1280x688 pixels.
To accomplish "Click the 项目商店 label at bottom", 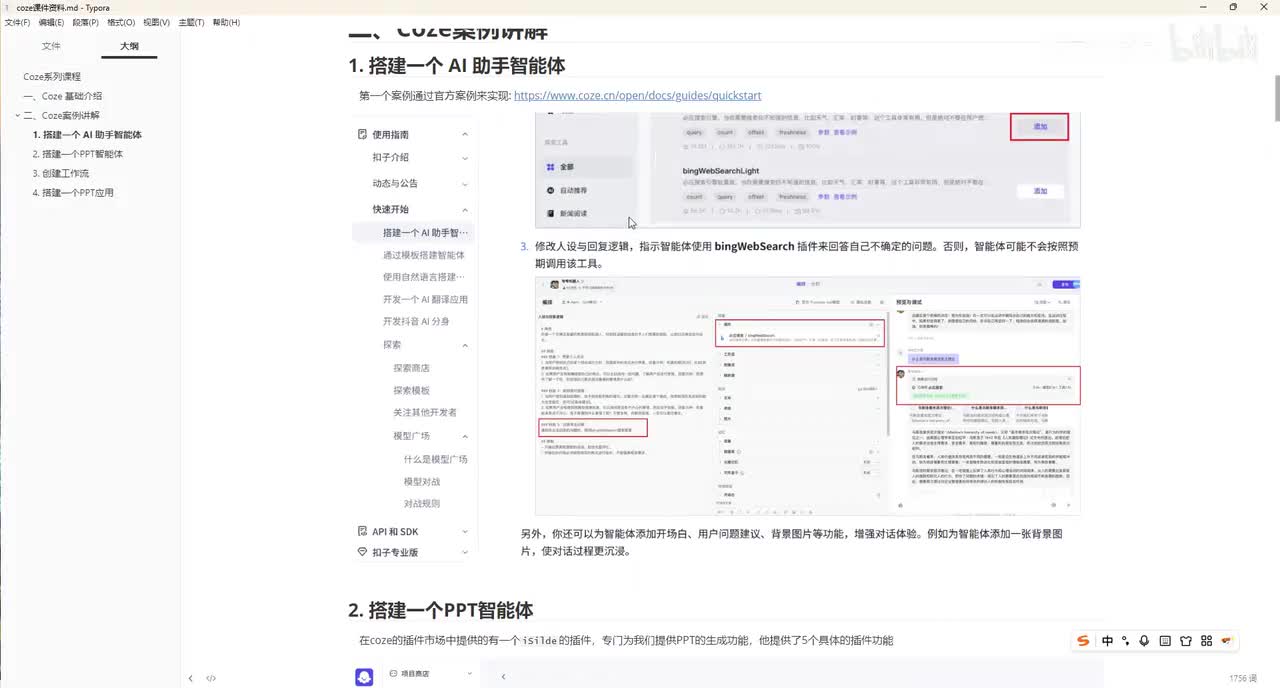I will tap(414, 674).
